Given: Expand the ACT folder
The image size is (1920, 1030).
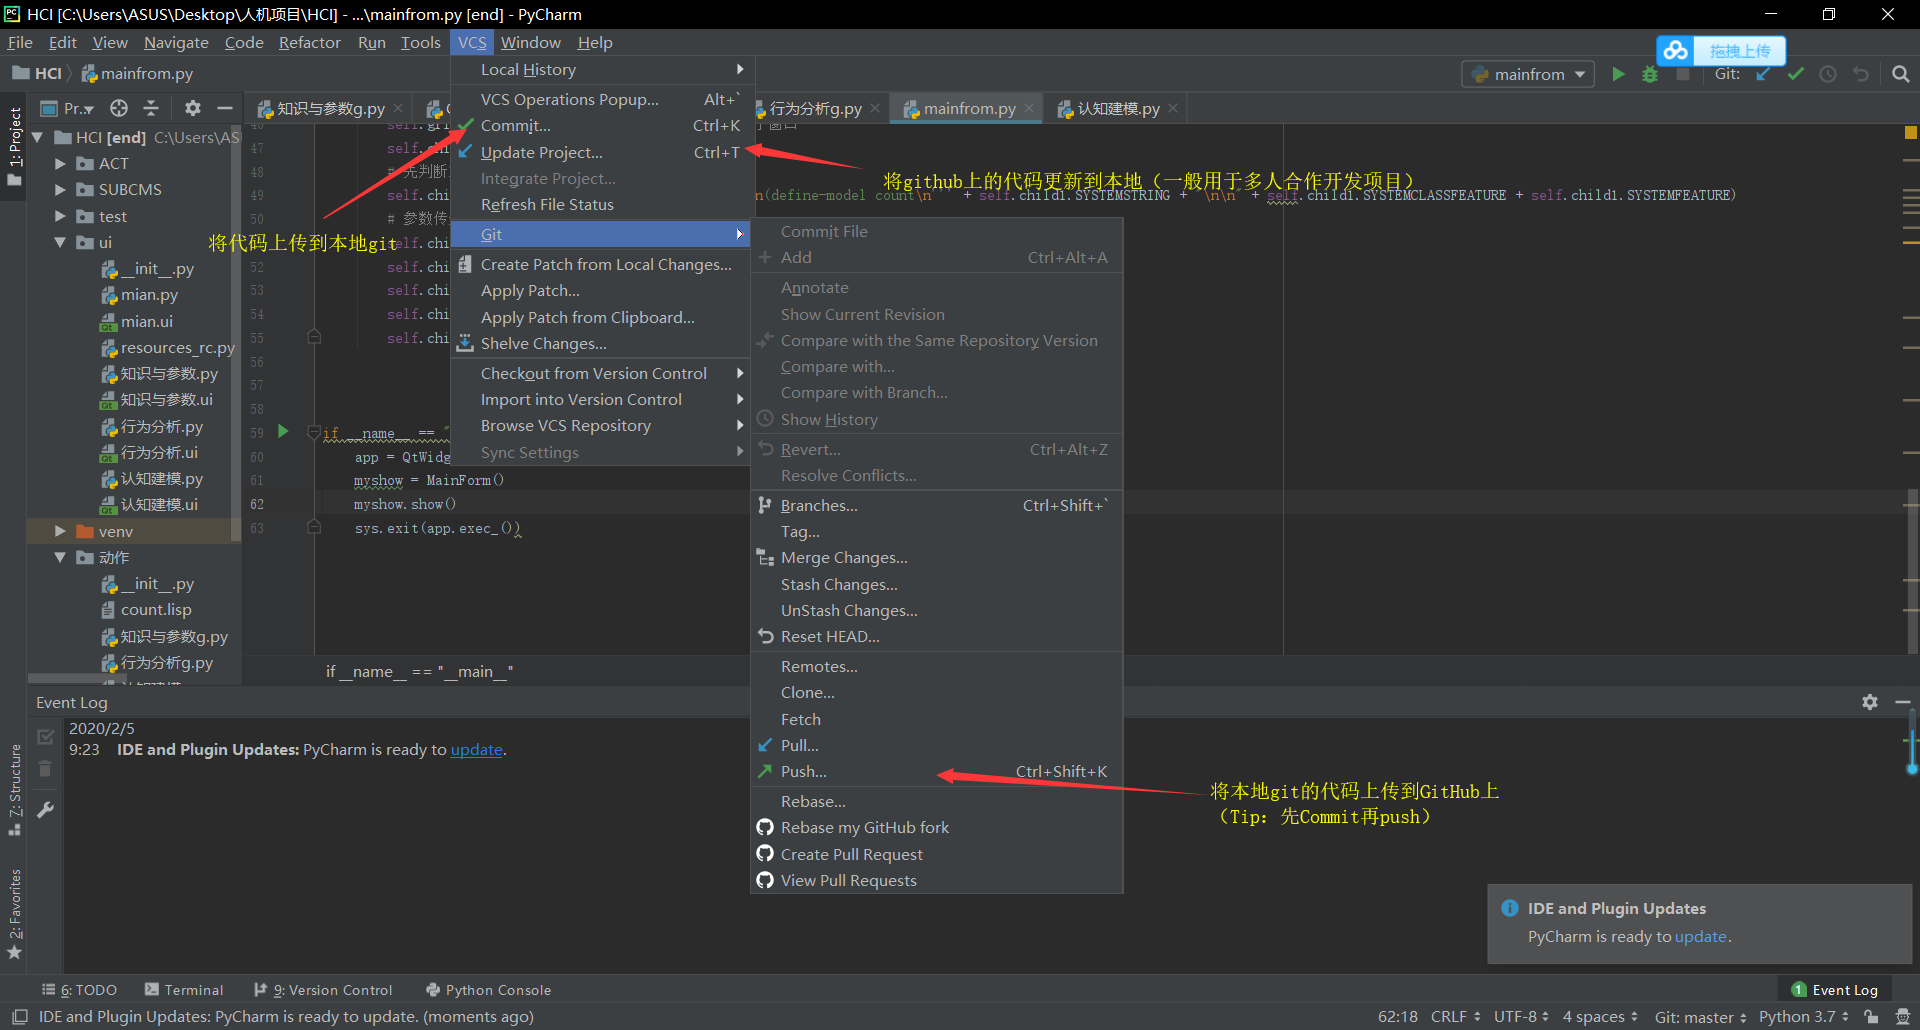Looking at the screenshot, I should (60, 163).
